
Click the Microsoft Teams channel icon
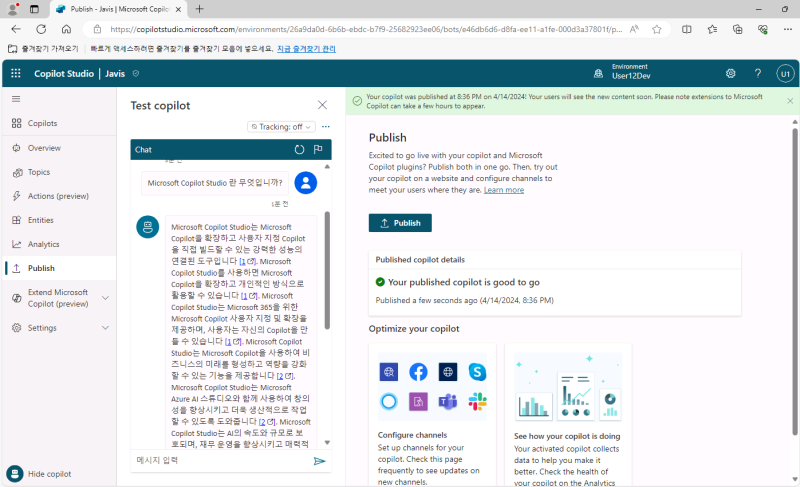[448, 402]
